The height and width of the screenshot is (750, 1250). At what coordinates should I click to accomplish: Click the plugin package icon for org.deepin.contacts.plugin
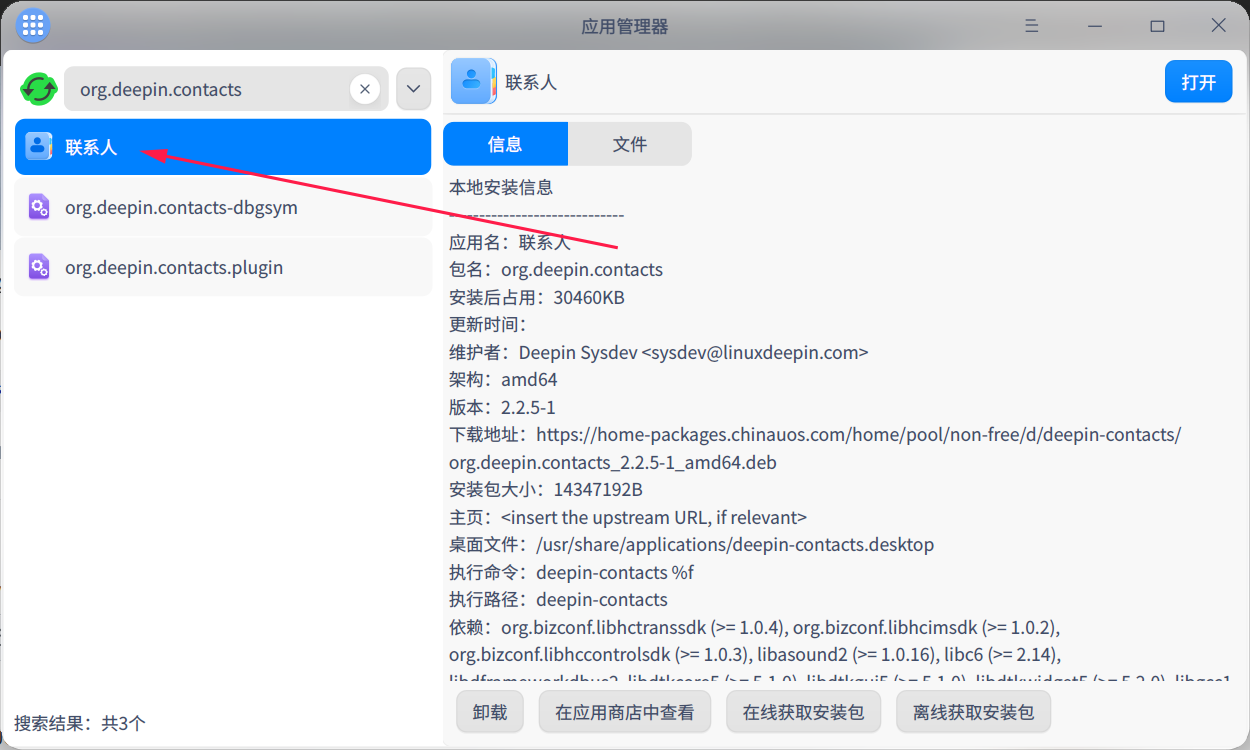(38, 267)
